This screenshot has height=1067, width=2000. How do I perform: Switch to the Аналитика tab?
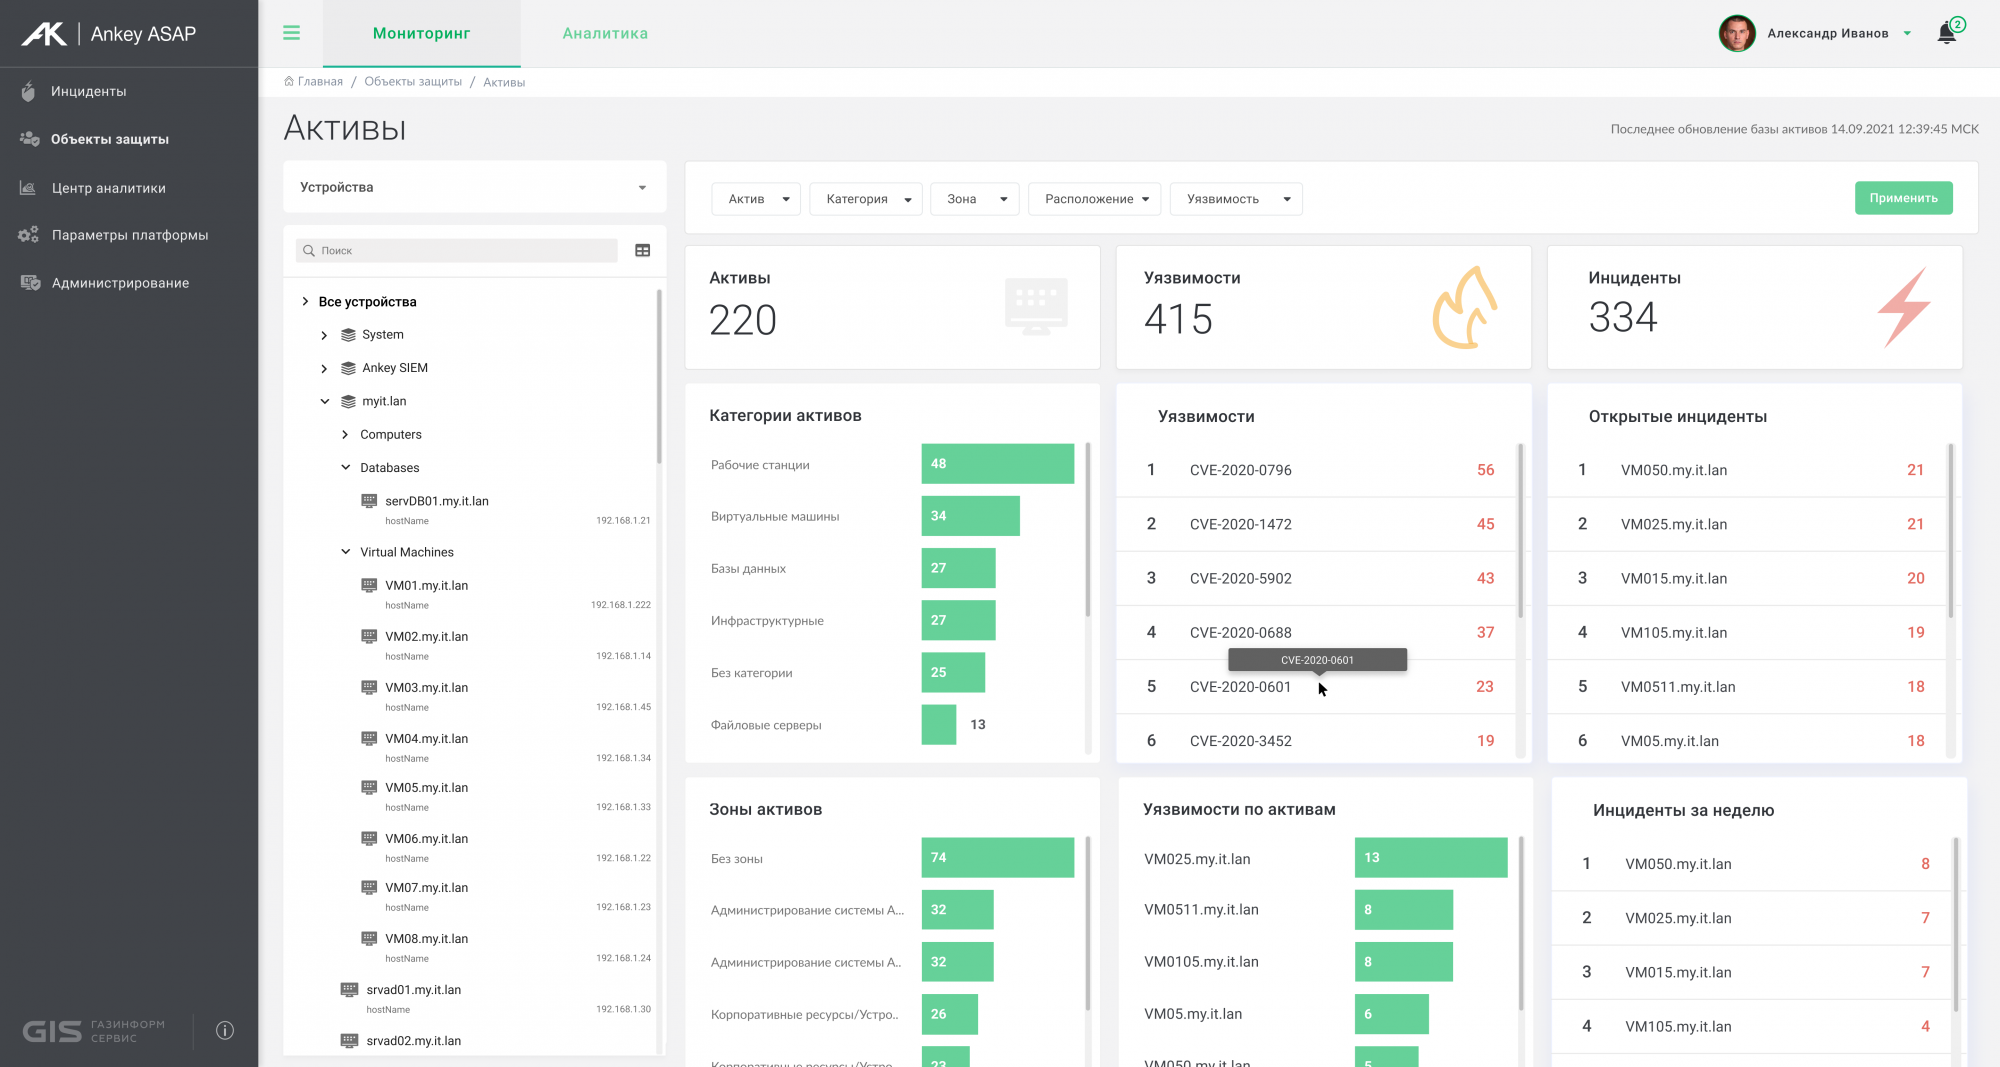point(605,33)
